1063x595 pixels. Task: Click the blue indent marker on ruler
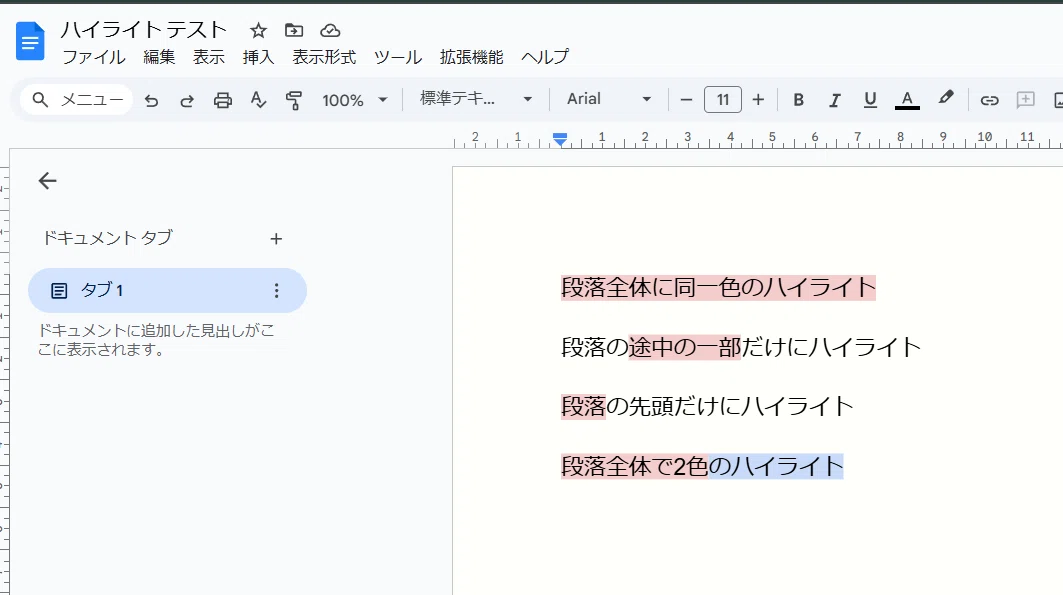(x=560, y=140)
